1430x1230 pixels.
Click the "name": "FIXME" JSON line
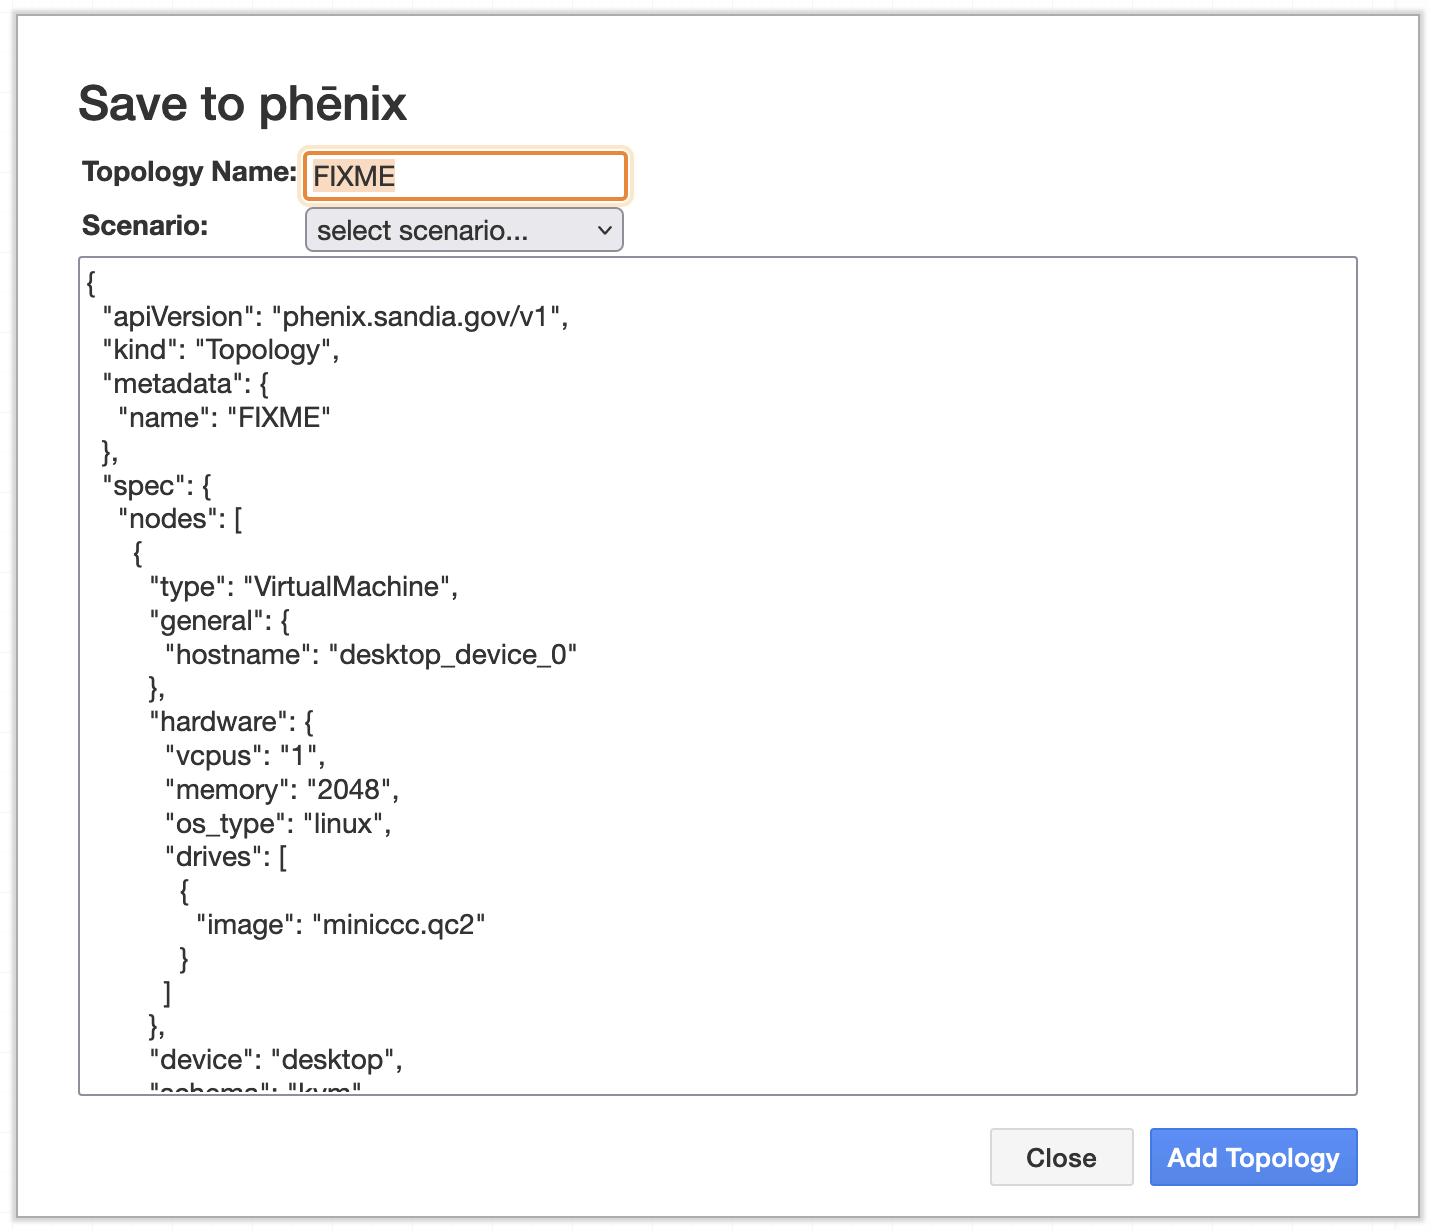(x=224, y=418)
